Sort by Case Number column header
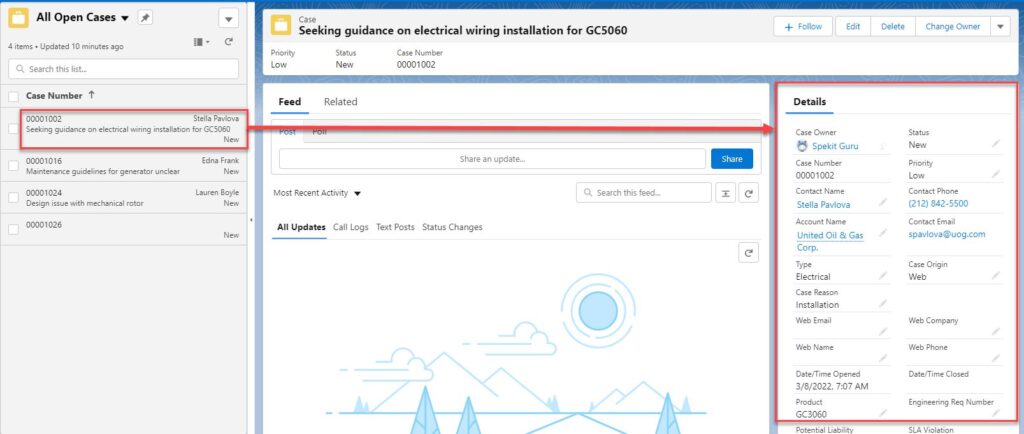Screen dimensions: 1024x434 pyautogui.click(x=54, y=95)
